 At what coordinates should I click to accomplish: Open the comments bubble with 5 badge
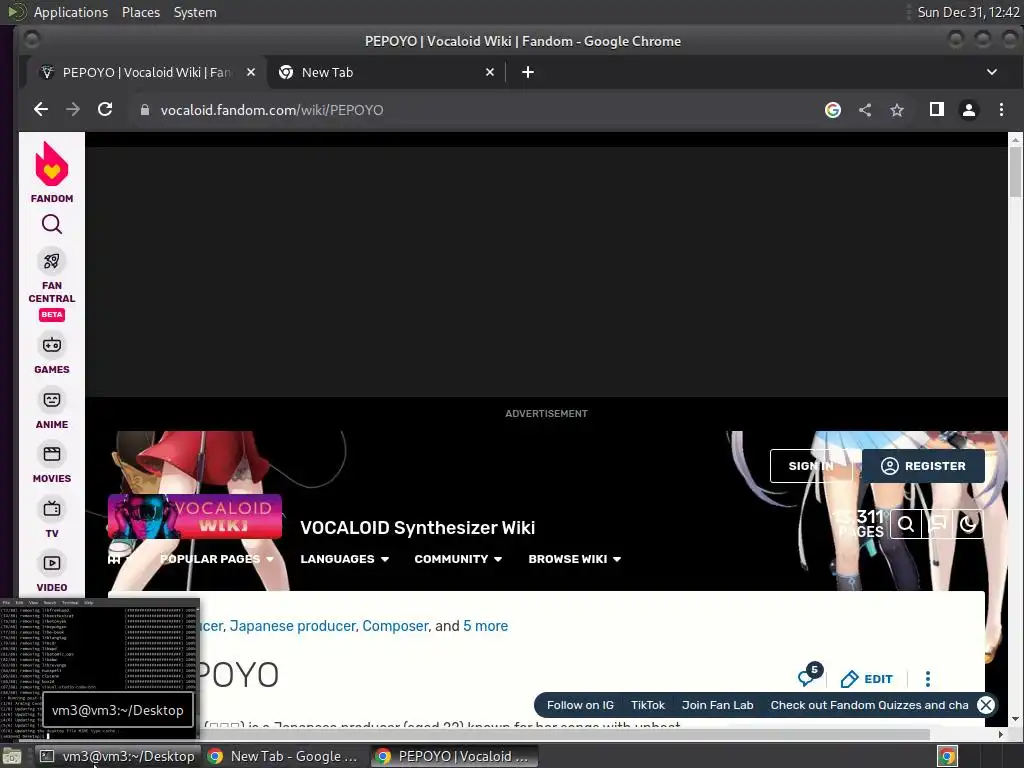[808, 675]
